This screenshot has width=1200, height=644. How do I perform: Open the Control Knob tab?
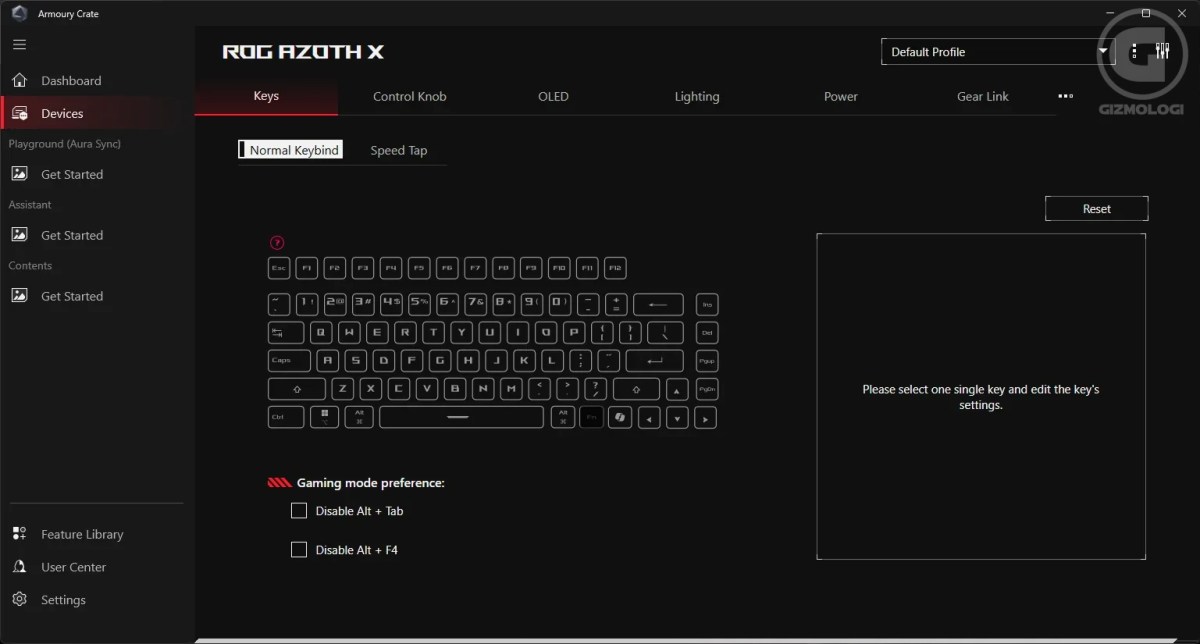pos(409,97)
